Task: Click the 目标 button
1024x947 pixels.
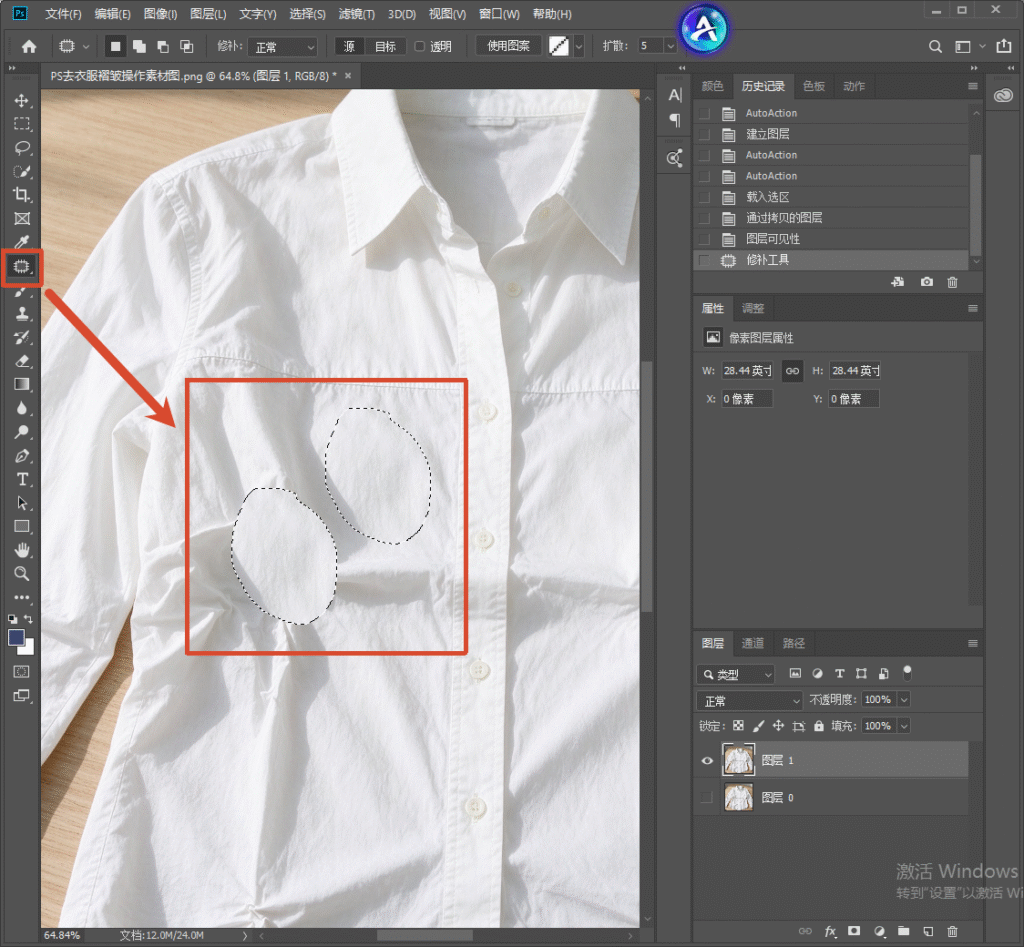Action: [x=385, y=46]
